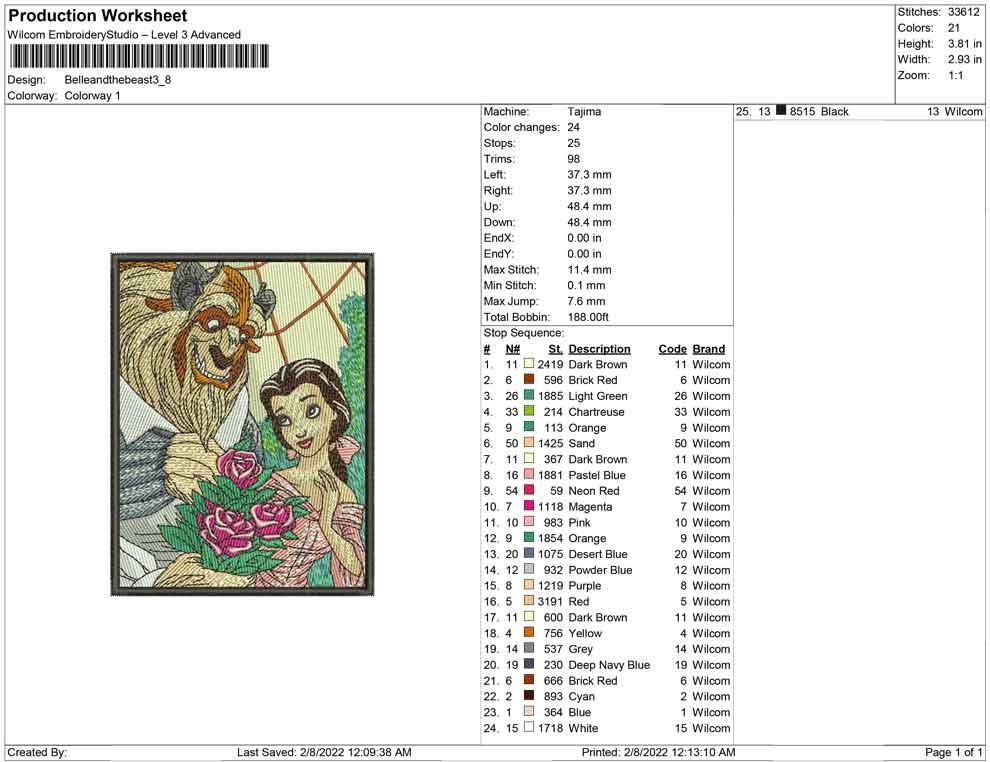The image size is (990, 762).
Task: Click the Up value 48.4 mm
Action: [589, 206]
